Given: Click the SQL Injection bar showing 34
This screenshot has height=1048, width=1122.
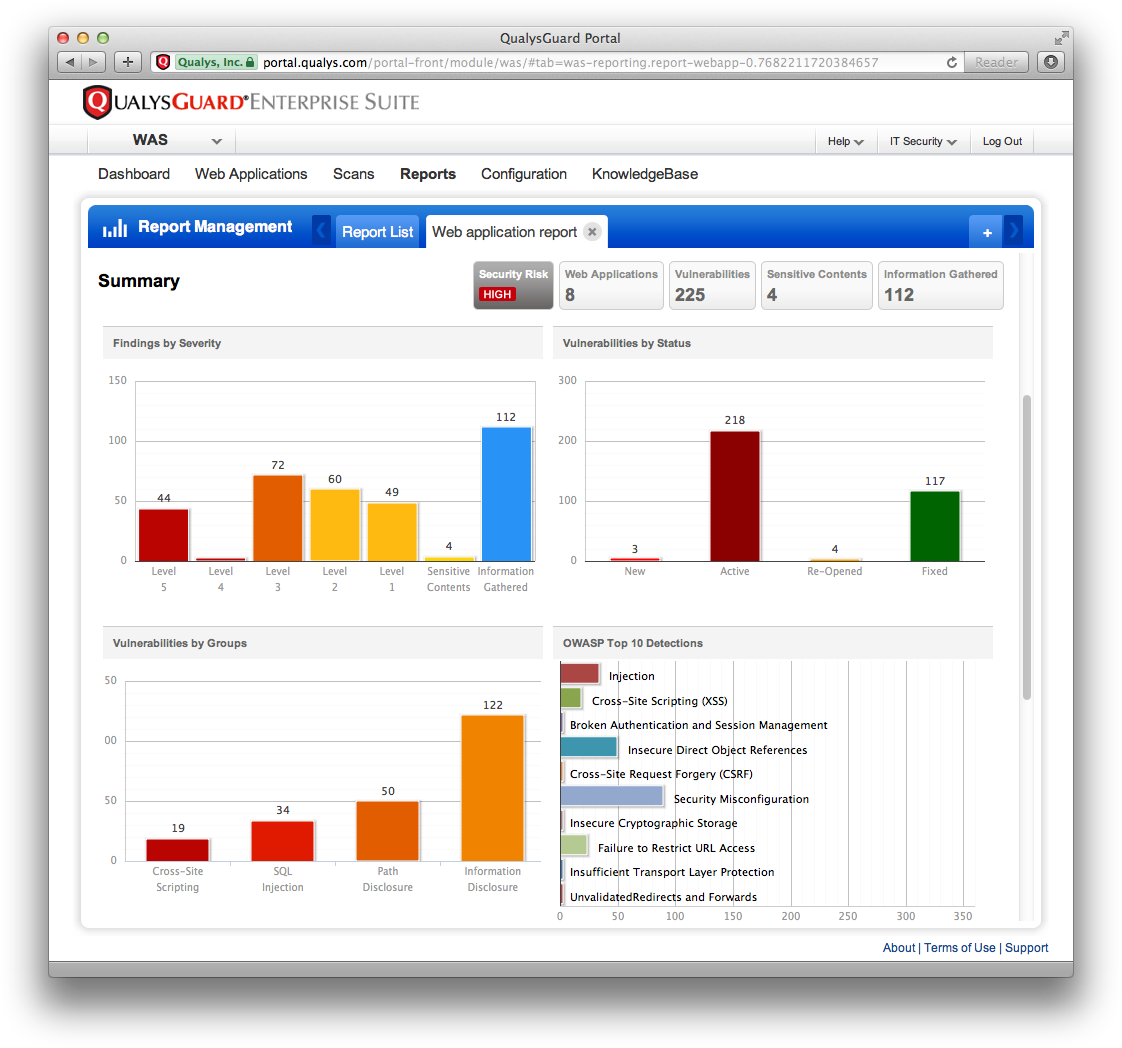Looking at the screenshot, I should (283, 841).
